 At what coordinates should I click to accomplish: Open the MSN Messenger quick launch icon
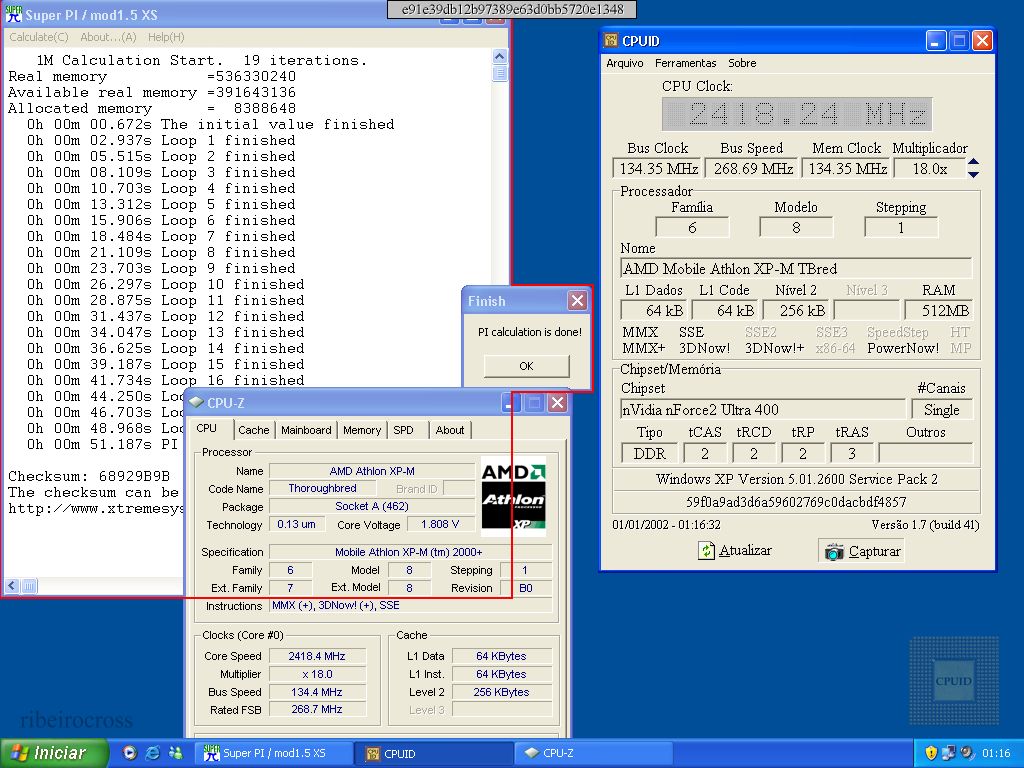pyautogui.click(x=175, y=753)
